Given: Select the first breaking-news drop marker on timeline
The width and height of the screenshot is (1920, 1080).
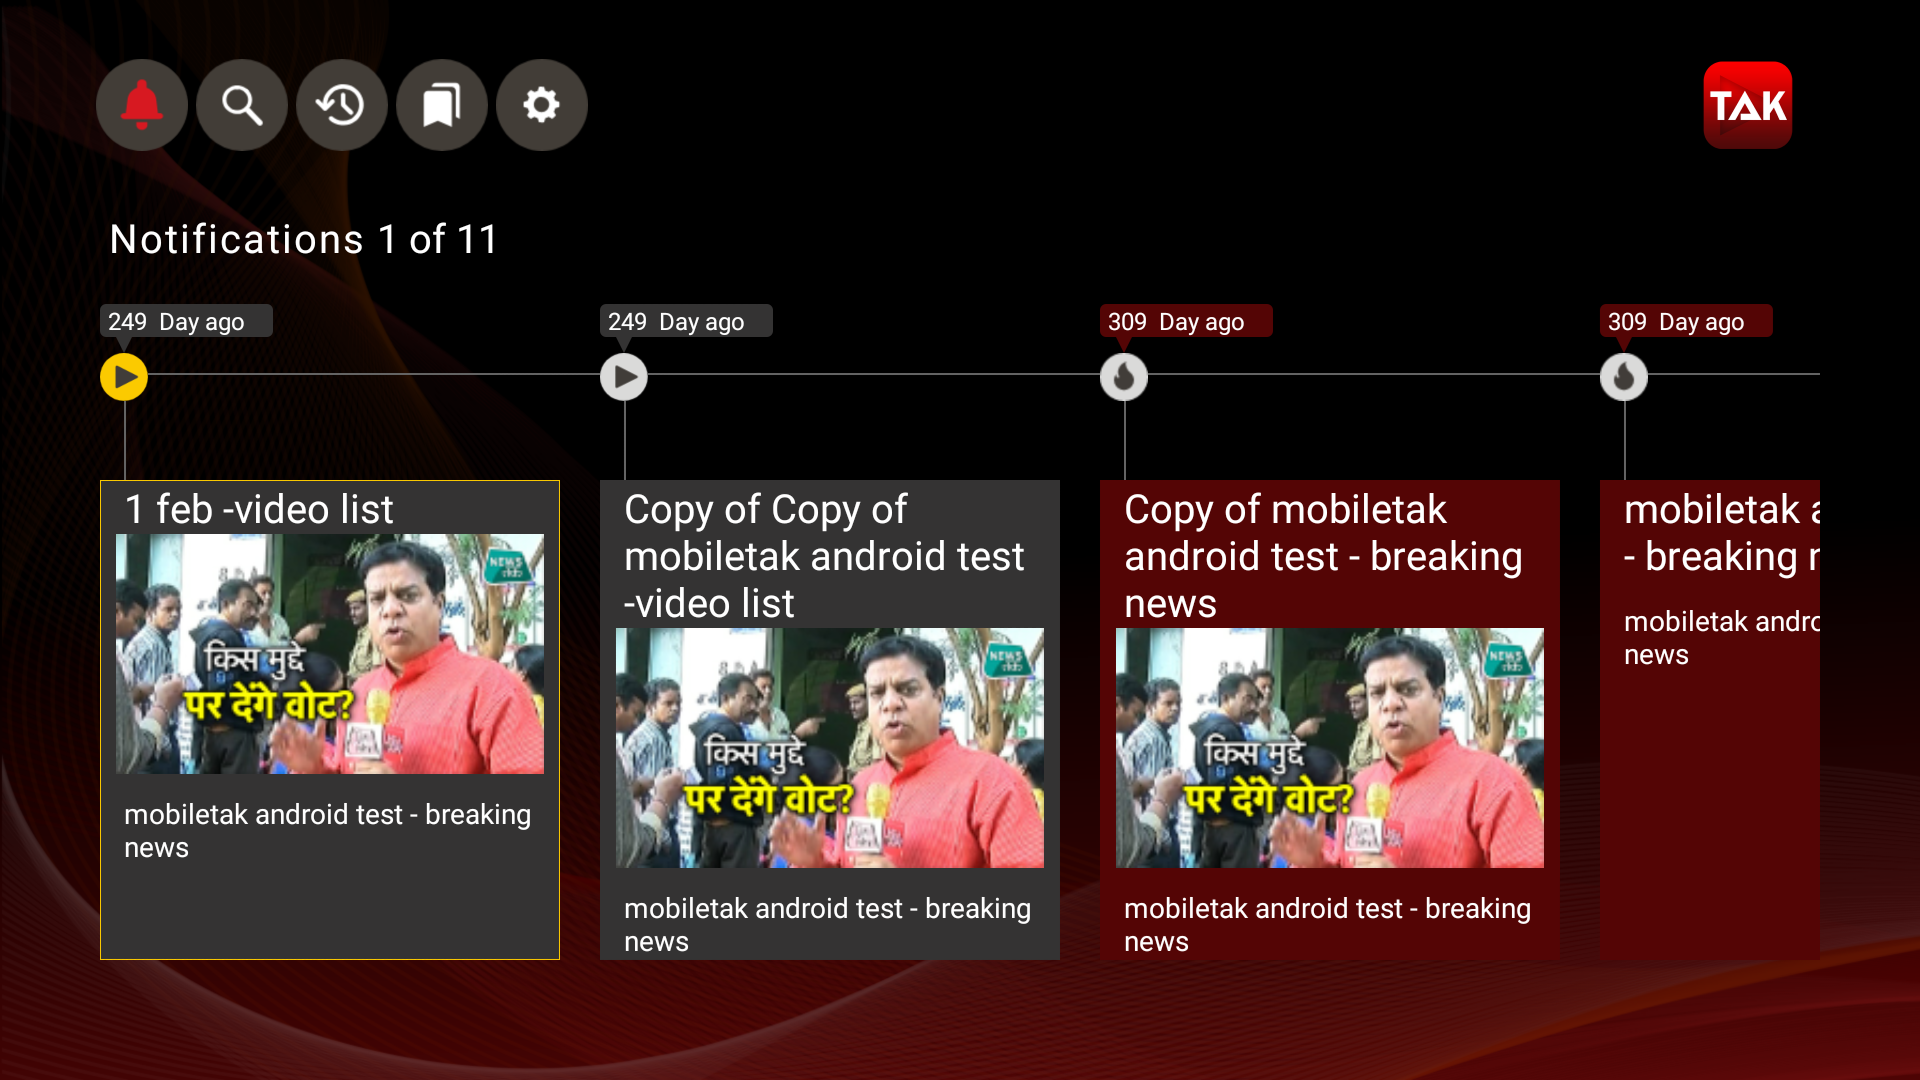Looking at the screenshot, I should coord(1124,377).
